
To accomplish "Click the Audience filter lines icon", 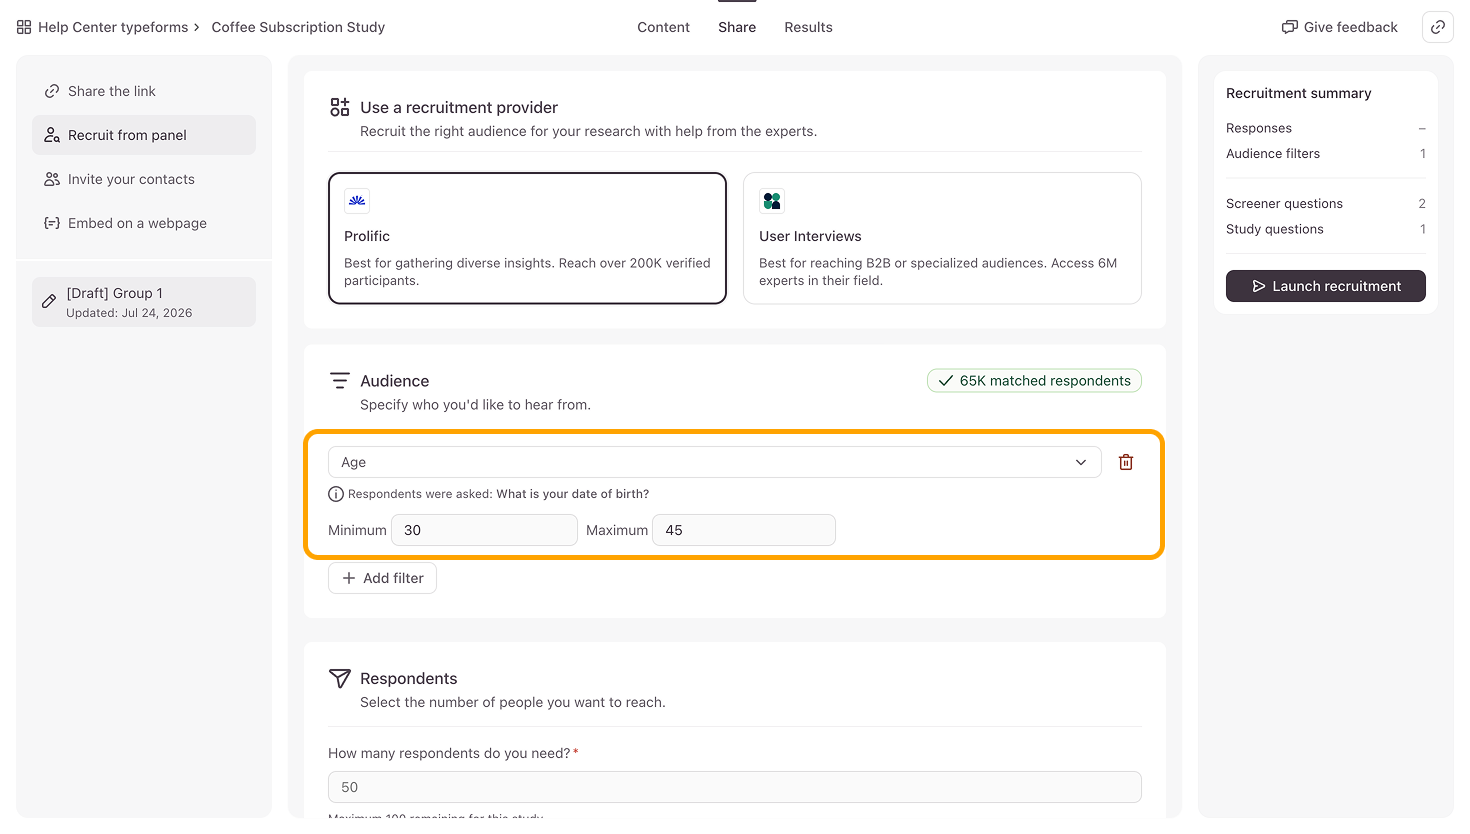I will click(340, 381).
